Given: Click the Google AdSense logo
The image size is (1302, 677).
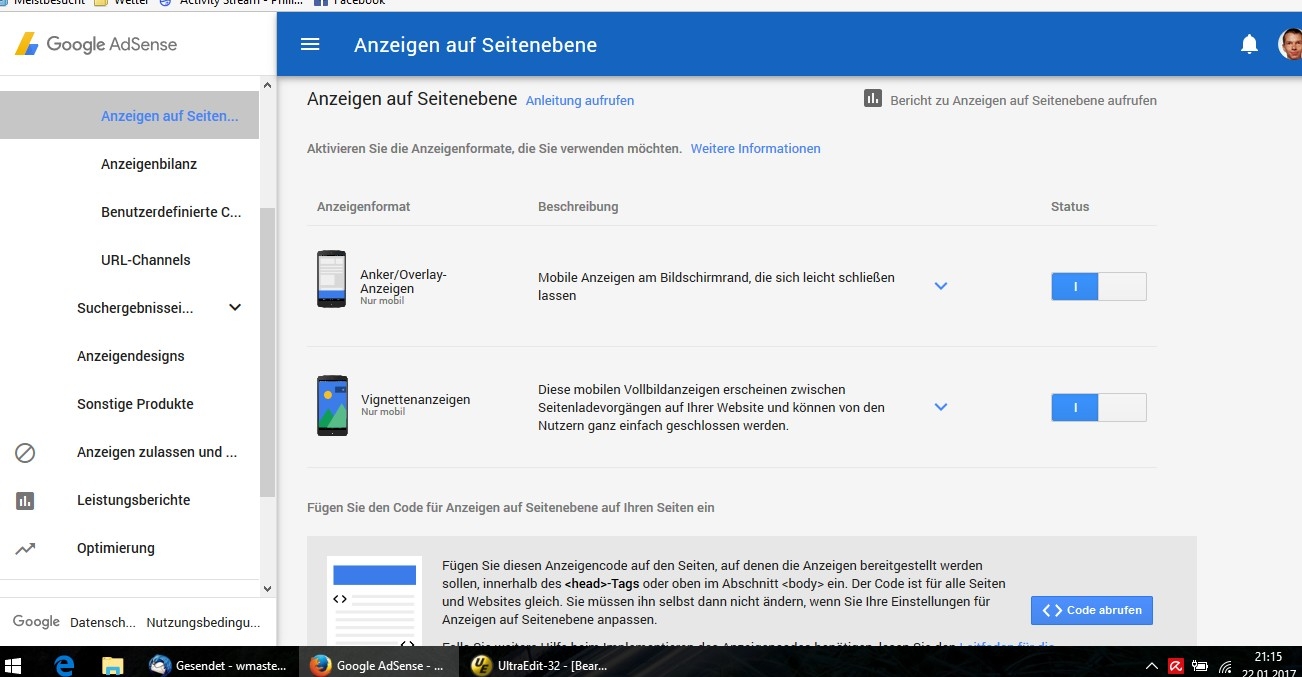Looking at the screenshot, I should click(x=96, y=44).
